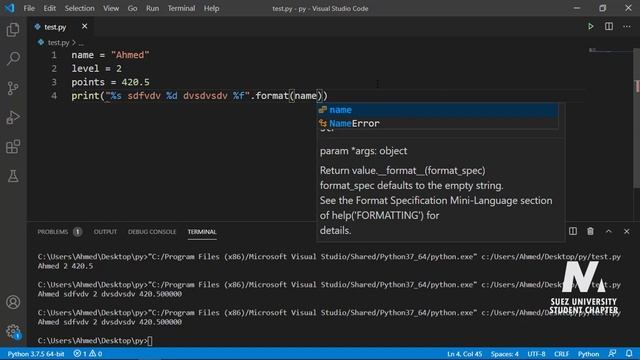Click the "Ahmed" string on line 1

(x=130, y=55)
